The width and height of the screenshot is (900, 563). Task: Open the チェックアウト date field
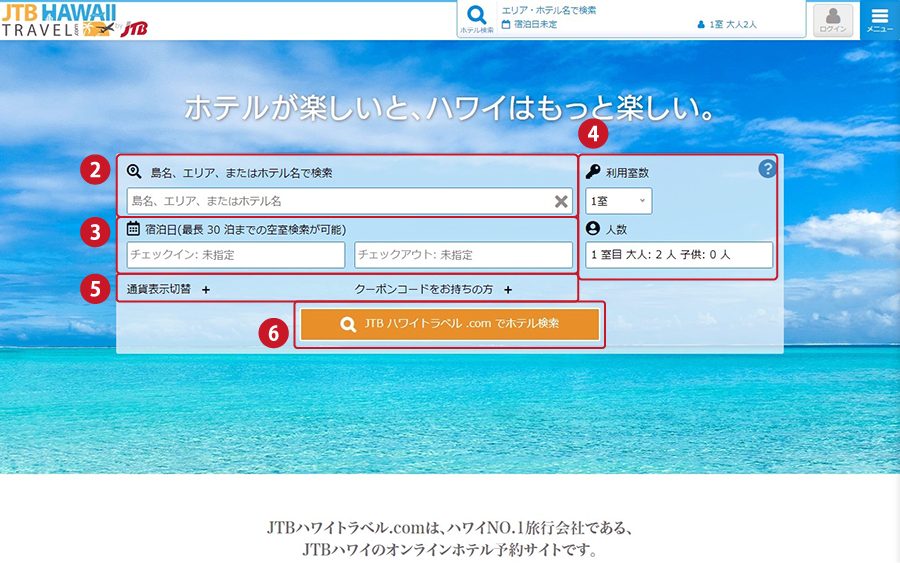(x=464, y=255)
